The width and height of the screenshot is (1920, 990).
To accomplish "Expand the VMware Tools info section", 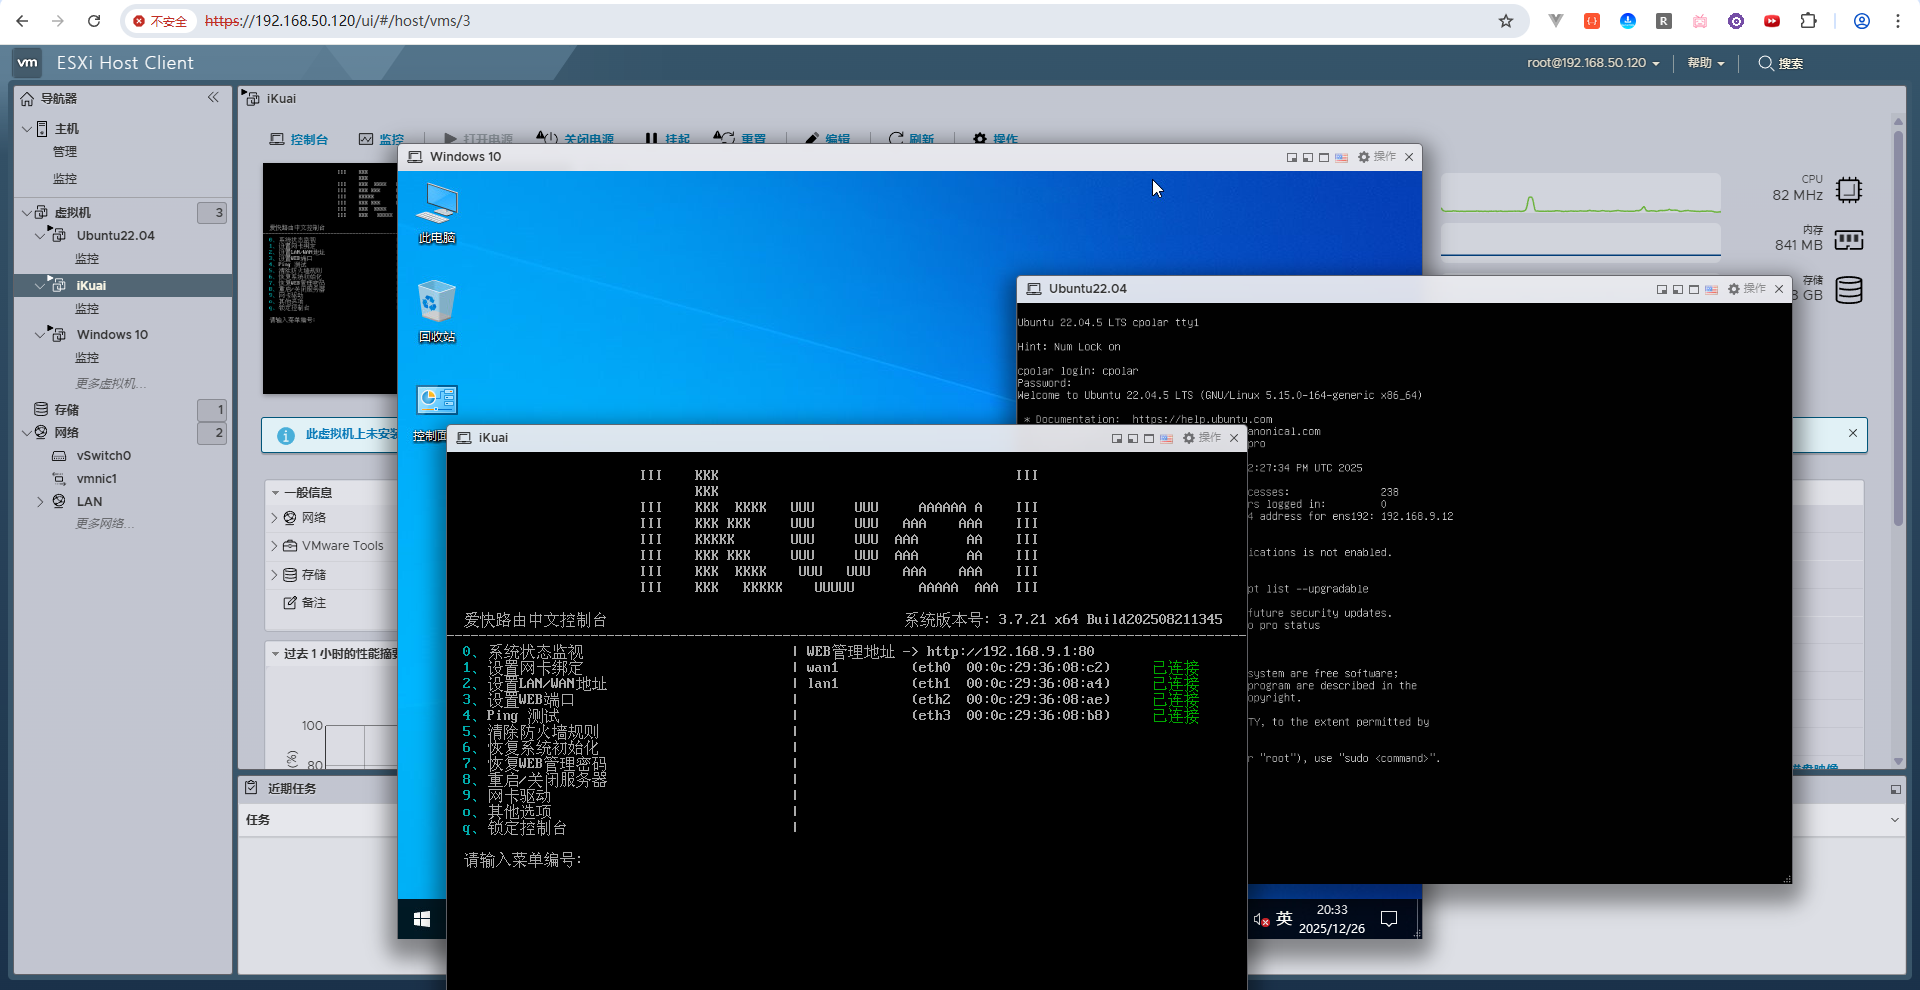I will point(275,546).
